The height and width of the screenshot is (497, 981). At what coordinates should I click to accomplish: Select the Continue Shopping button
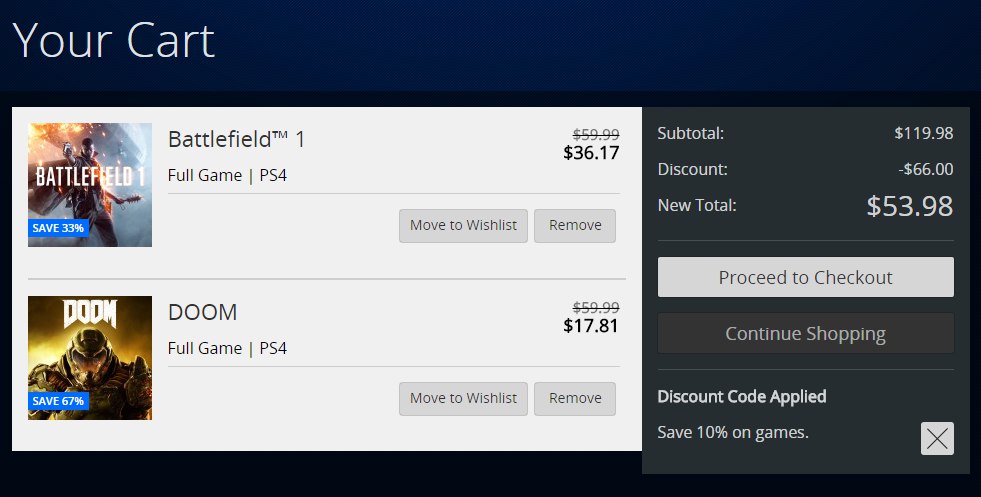(x=806, y=333)
